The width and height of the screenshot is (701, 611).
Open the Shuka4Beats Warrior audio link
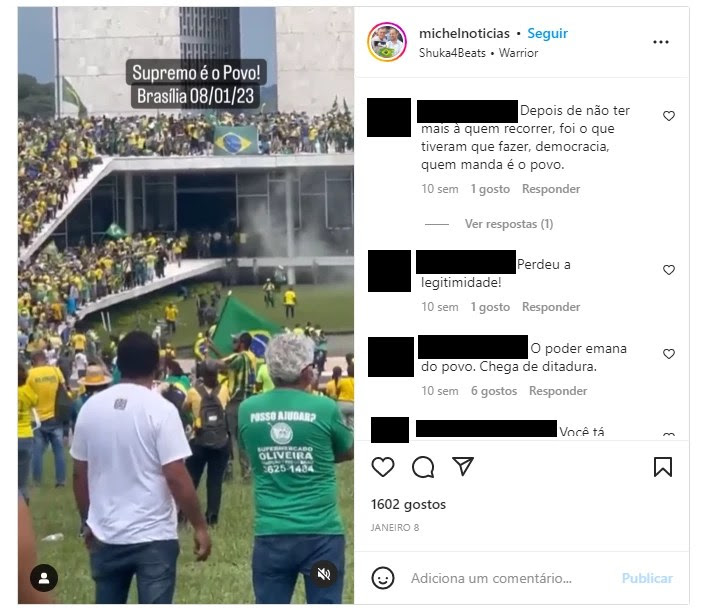pos(478,53)
